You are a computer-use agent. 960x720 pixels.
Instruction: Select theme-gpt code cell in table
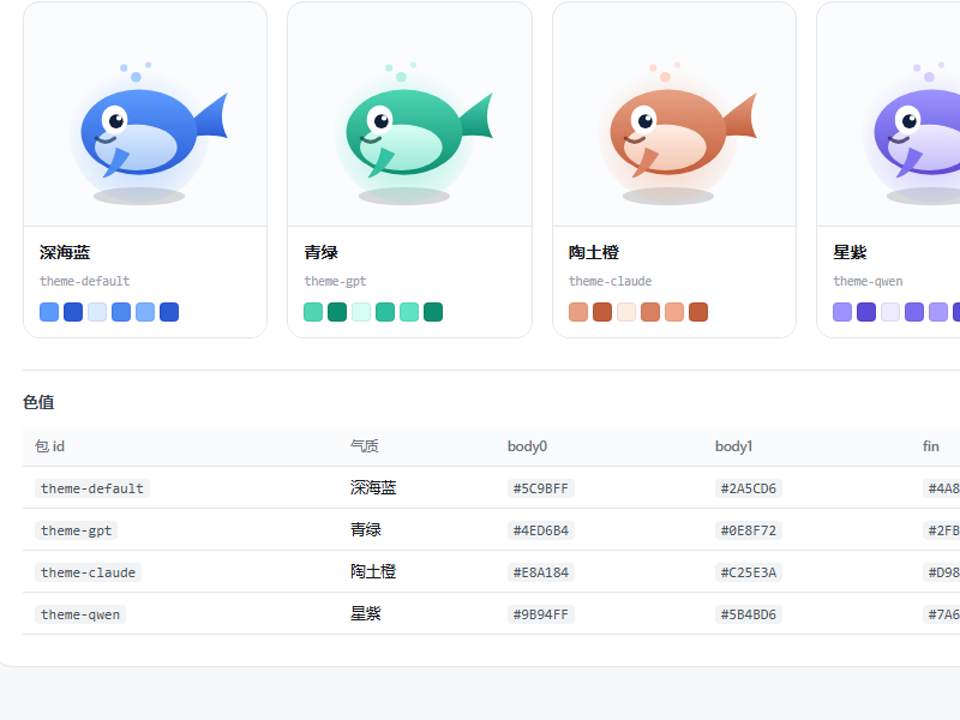click(76, 530)
